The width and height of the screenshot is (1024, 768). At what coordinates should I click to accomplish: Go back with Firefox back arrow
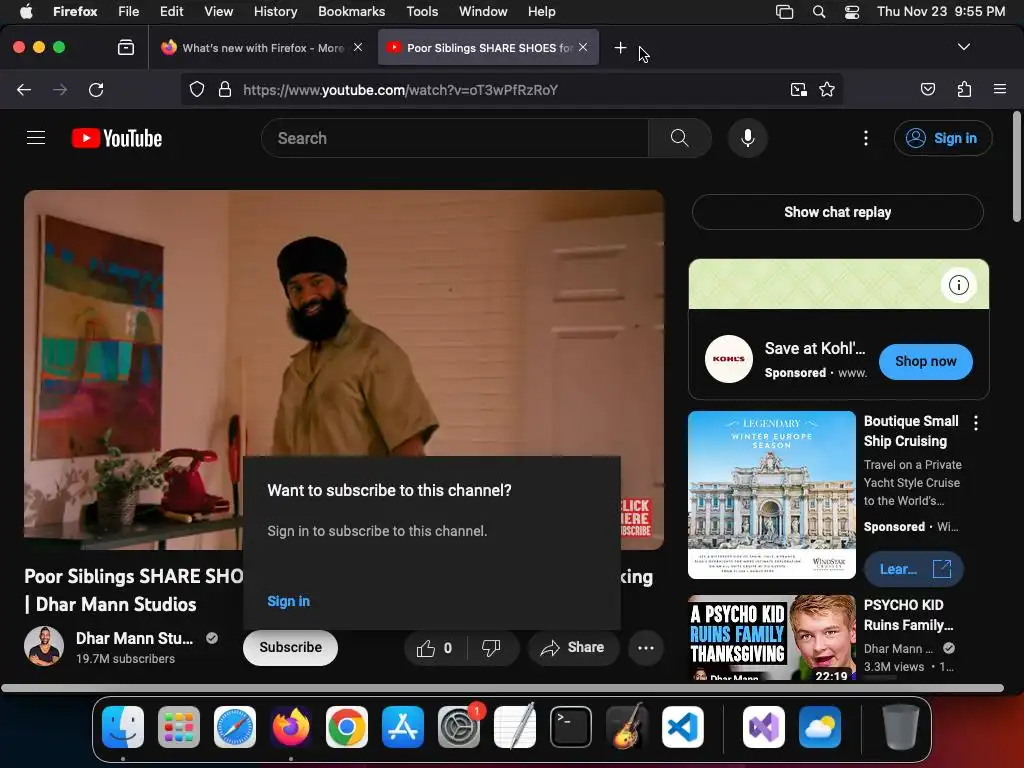tap(24, 90)
